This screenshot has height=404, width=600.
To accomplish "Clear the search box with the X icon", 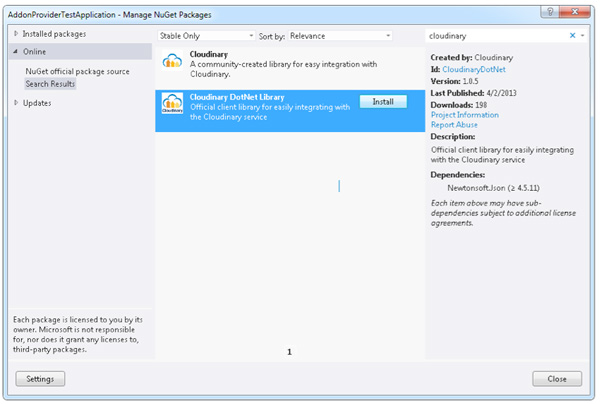I will coord(572,36).
